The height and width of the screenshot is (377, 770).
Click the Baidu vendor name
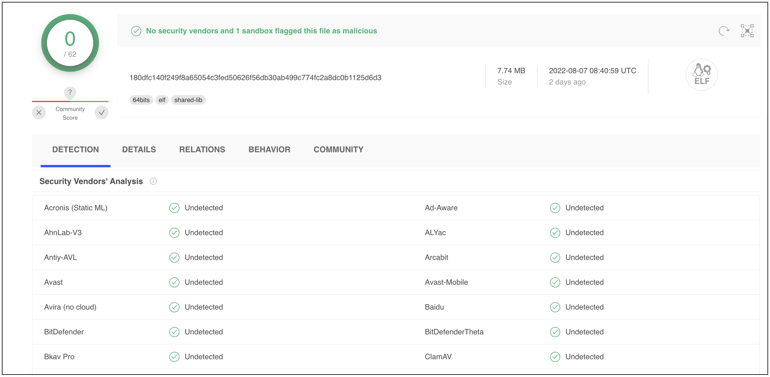tap(435, 307)
